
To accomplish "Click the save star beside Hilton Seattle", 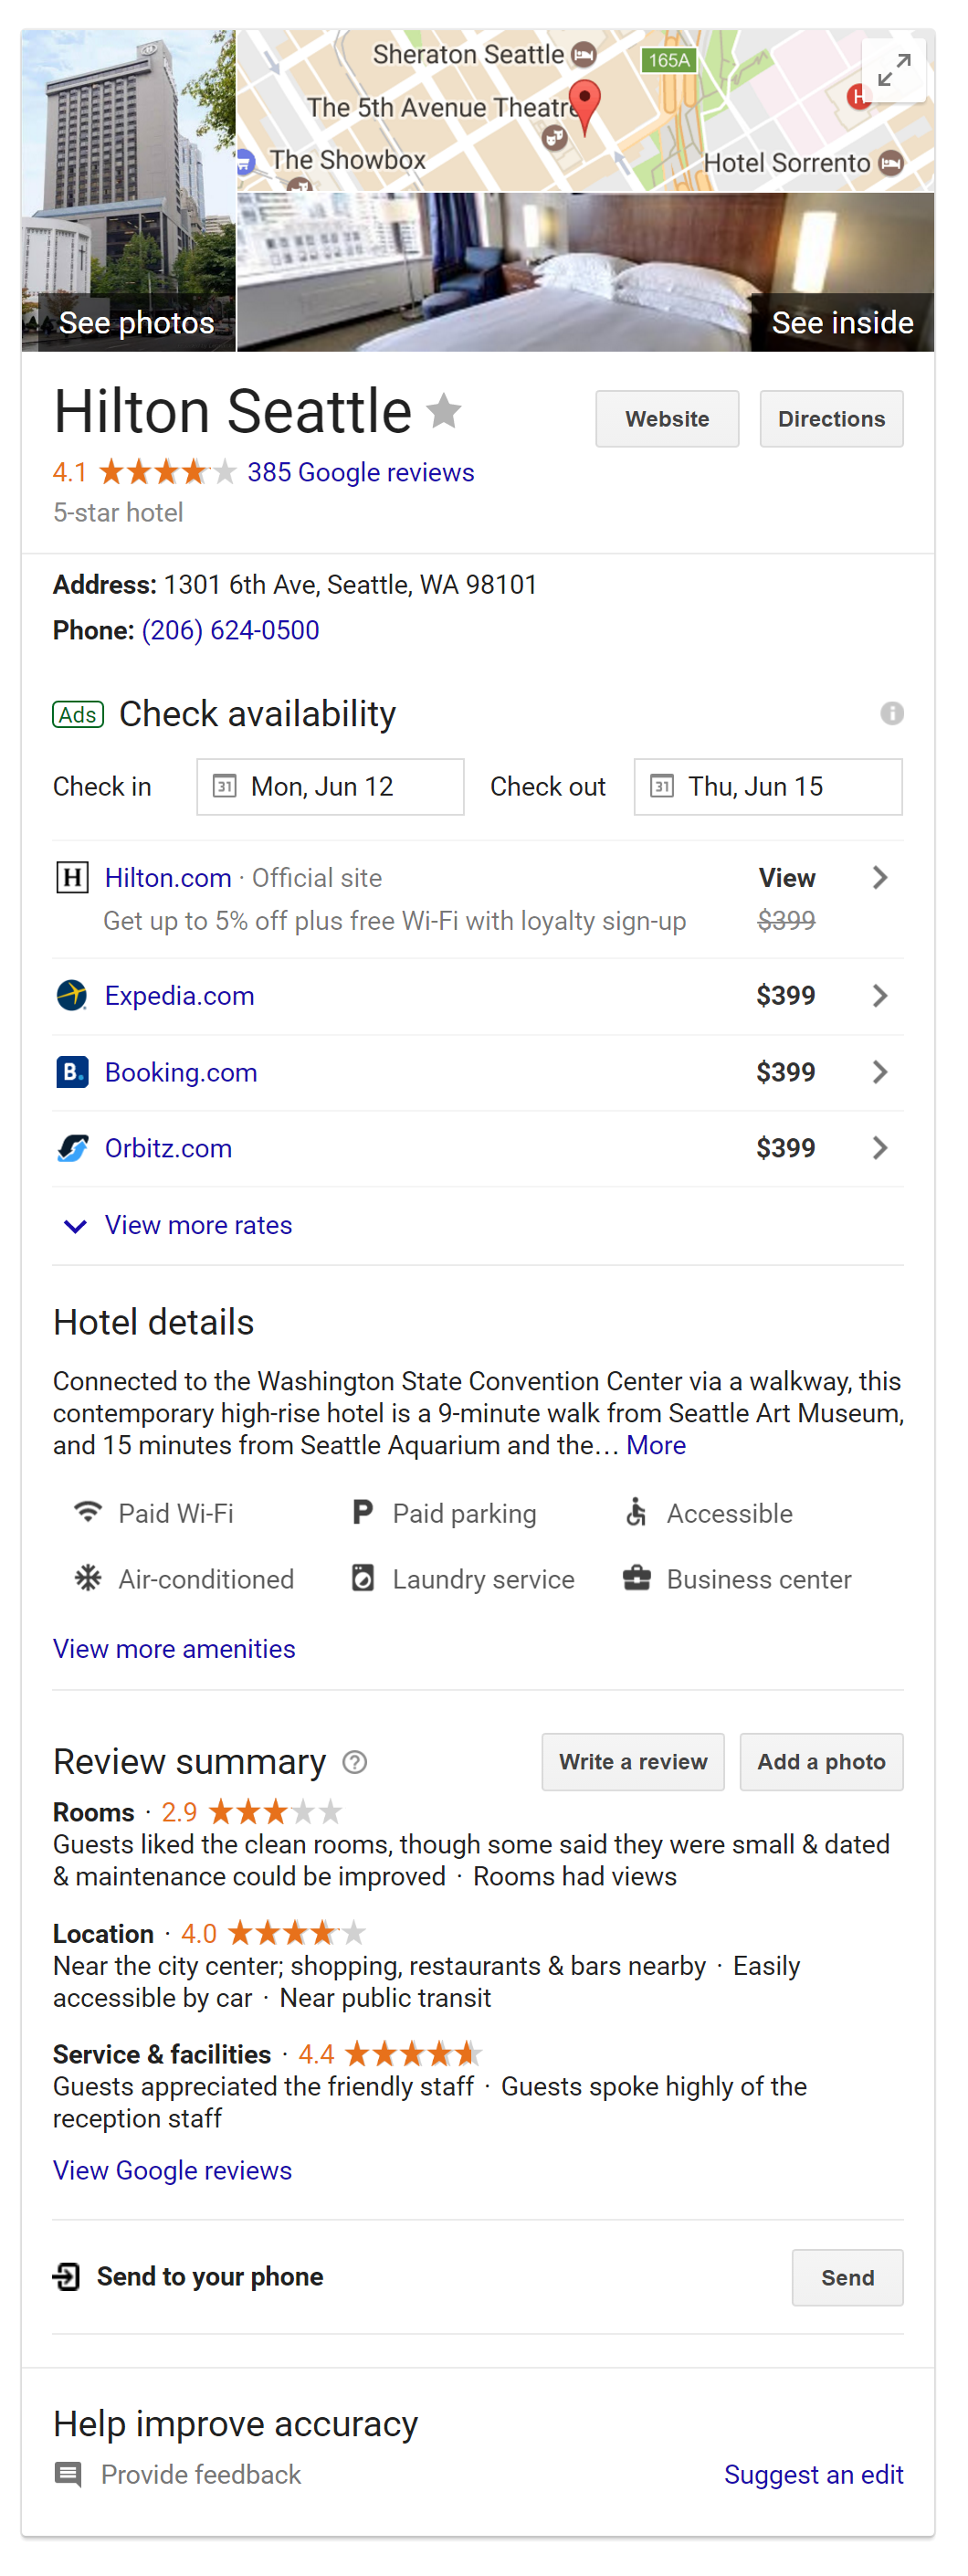I will (444, 411).
